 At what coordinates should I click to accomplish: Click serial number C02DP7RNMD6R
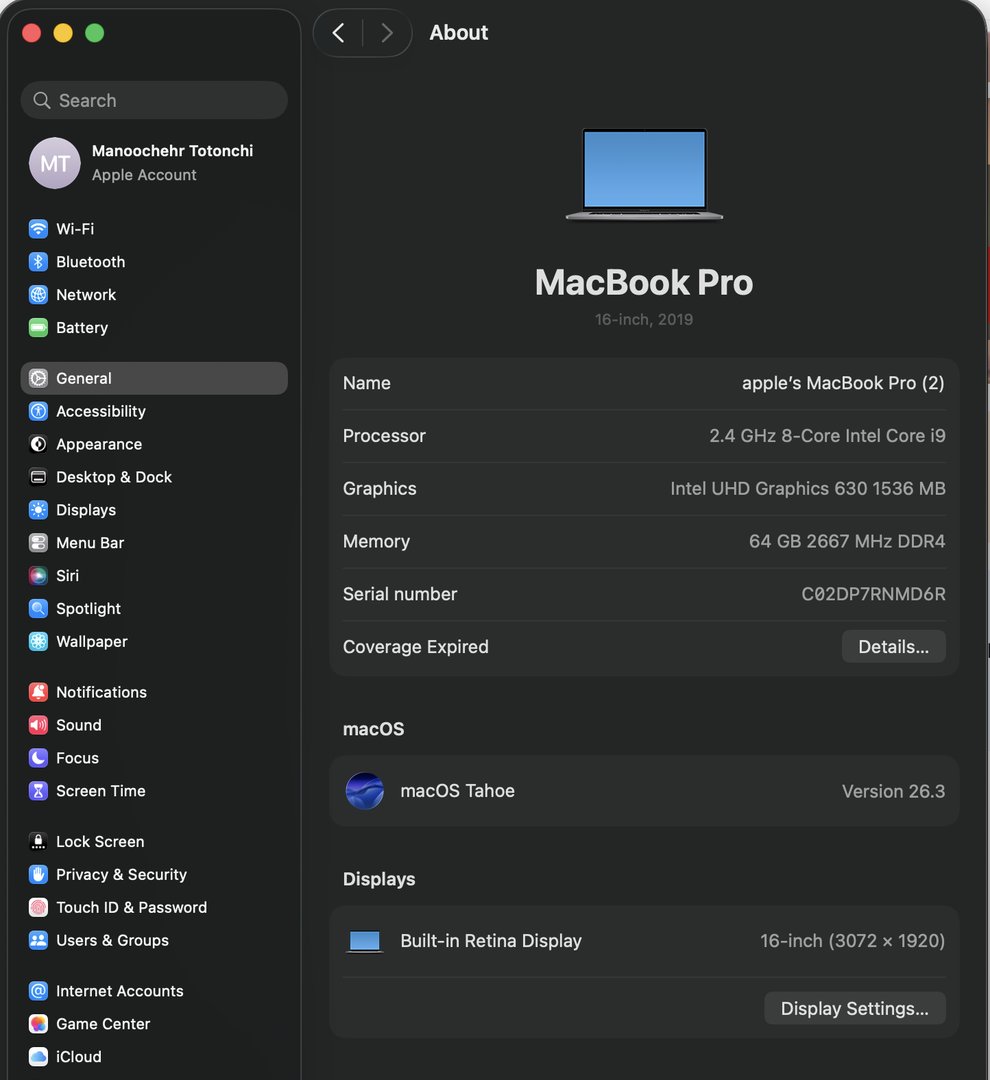pyautogui.click(x=874, y=594)
